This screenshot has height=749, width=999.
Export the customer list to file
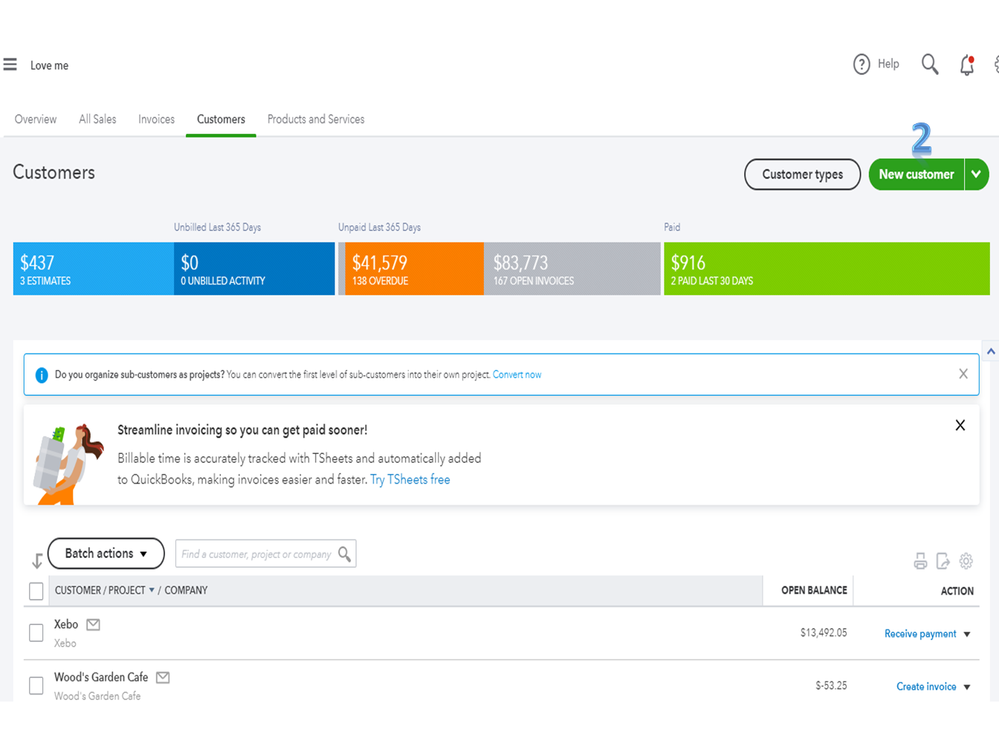943,562
